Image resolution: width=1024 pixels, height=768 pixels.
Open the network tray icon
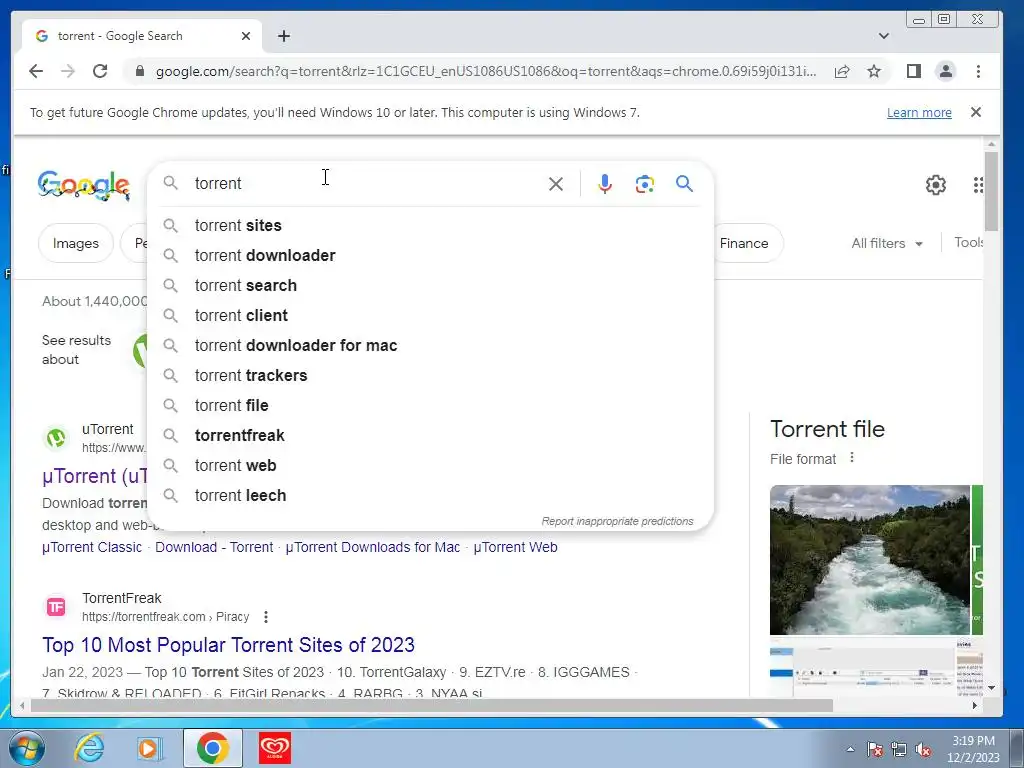click(899, 749)
